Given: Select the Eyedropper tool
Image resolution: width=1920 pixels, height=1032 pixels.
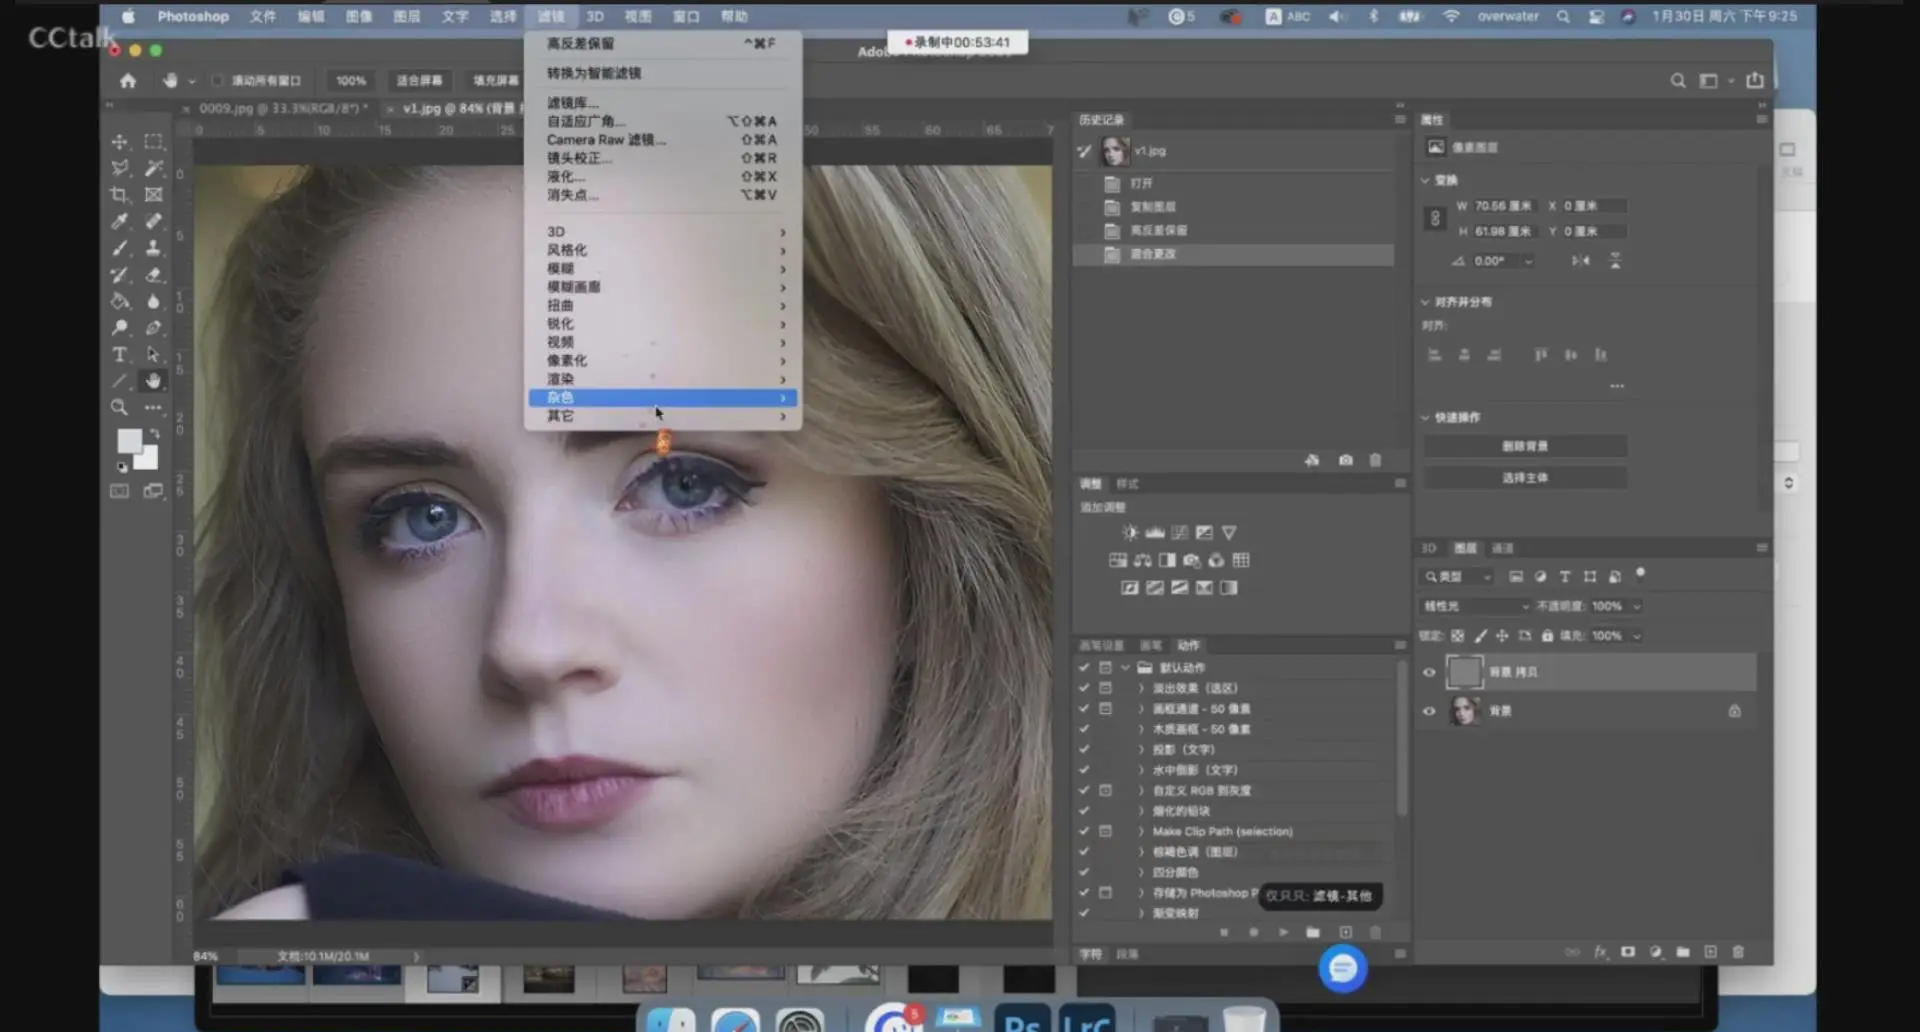Looking at the screenshot, I should tap(120, 221).
